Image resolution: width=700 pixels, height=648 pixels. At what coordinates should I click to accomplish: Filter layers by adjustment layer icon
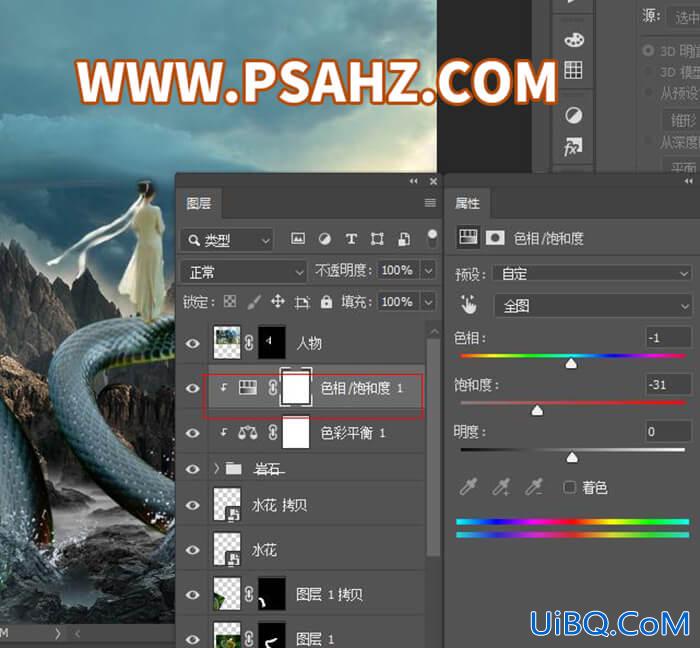325,239
